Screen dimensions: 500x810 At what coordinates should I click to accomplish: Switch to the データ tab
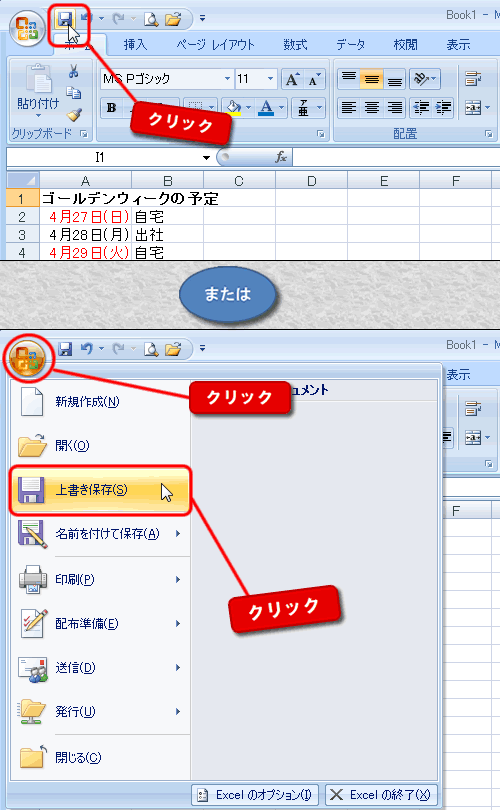(351, 45)
